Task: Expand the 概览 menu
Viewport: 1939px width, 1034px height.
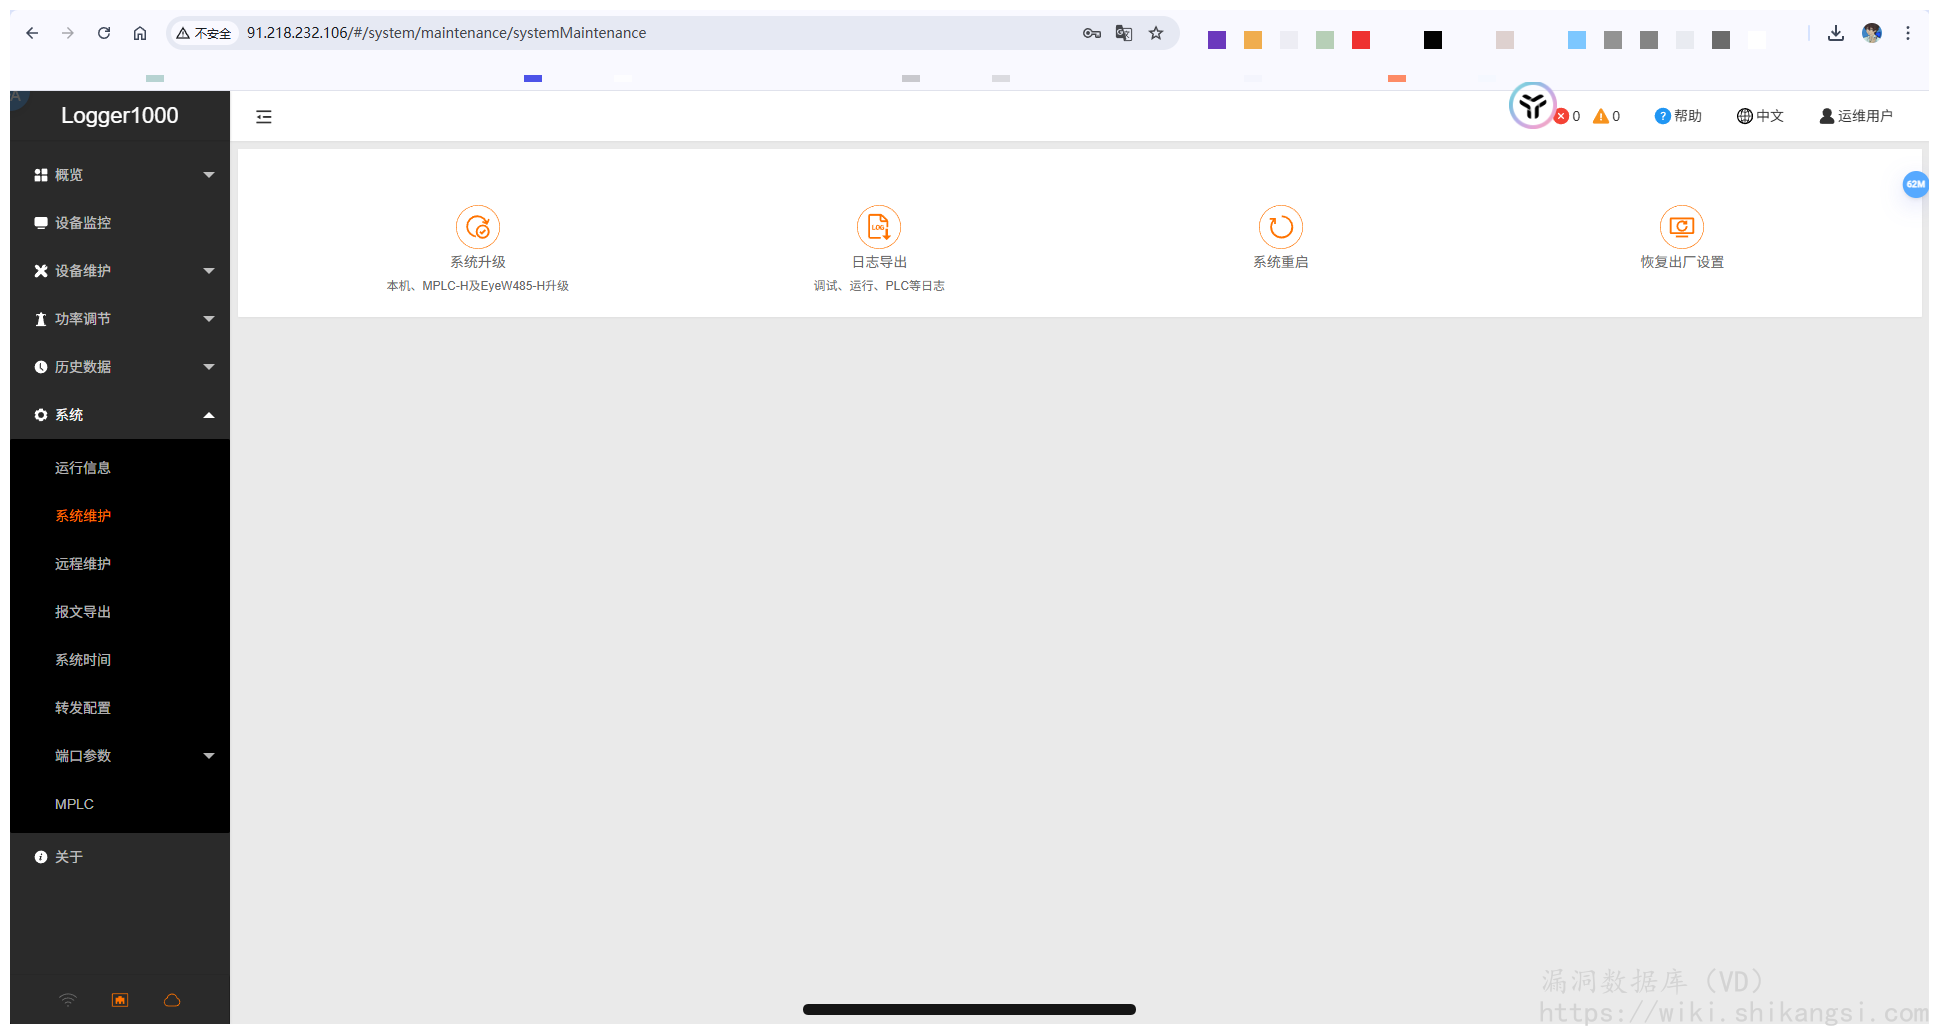Action: (120, 175)
